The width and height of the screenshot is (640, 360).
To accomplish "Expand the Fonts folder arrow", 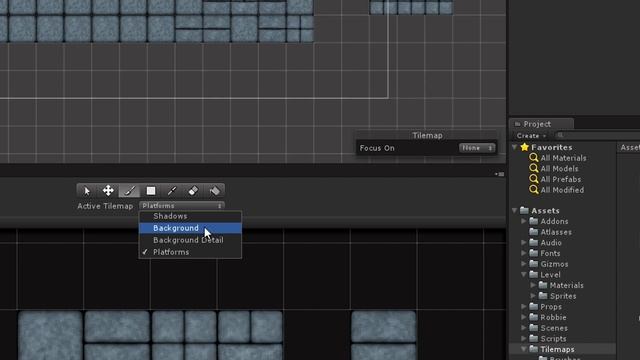I will click(x=524, y=253).
